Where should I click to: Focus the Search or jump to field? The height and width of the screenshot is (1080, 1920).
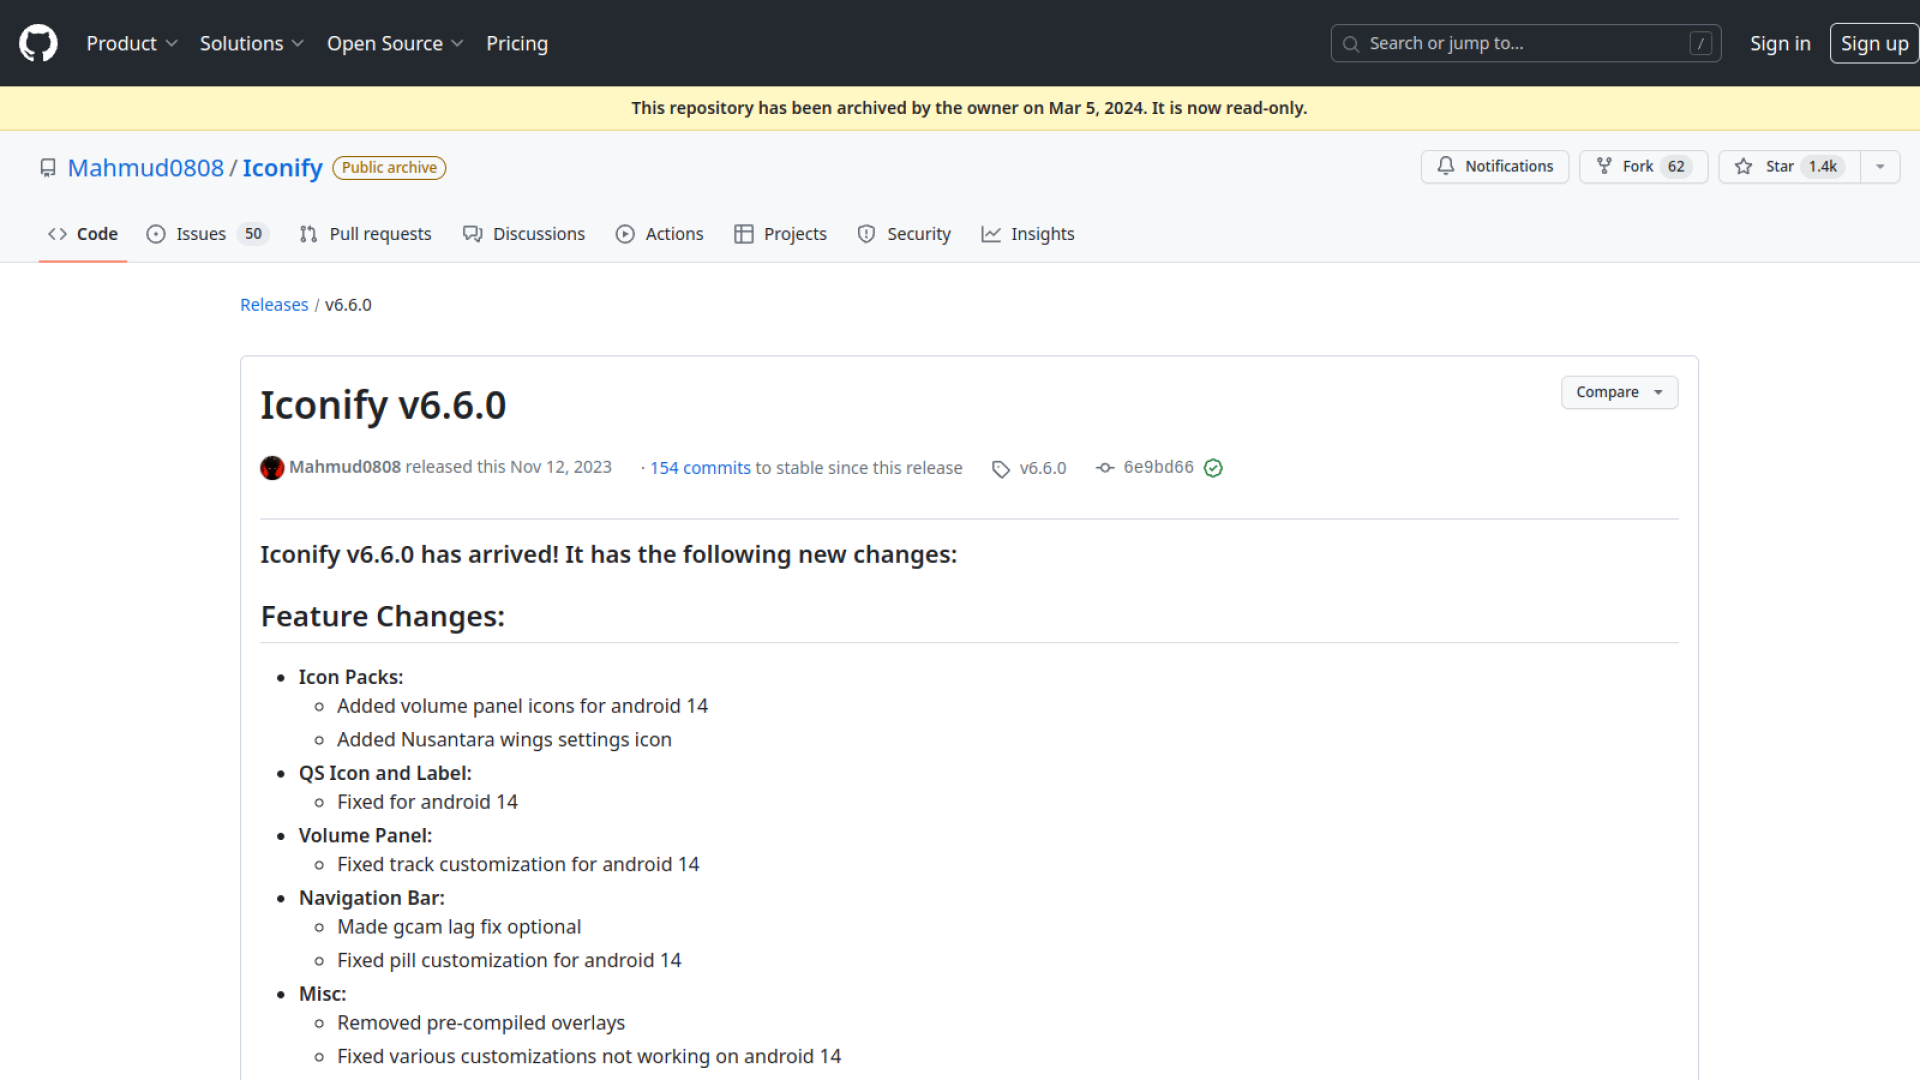(x=1525, y=43)
